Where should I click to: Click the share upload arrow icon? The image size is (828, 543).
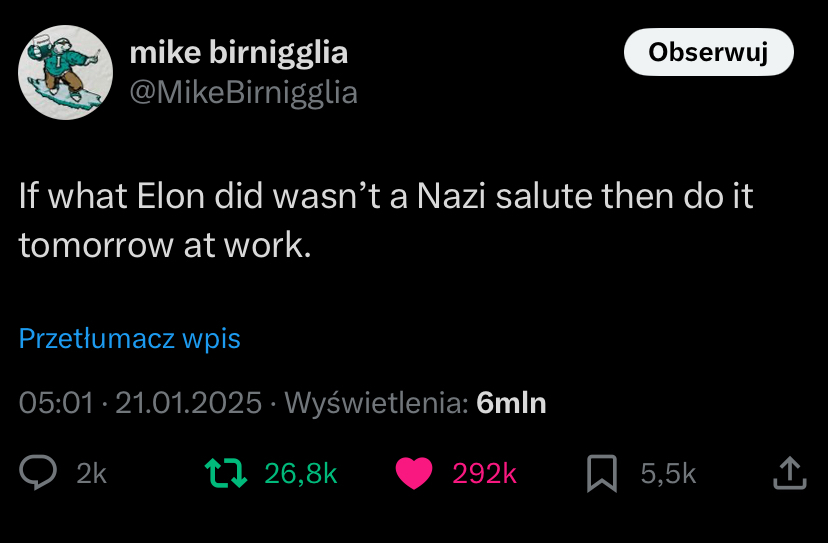[x=789, y=473]
